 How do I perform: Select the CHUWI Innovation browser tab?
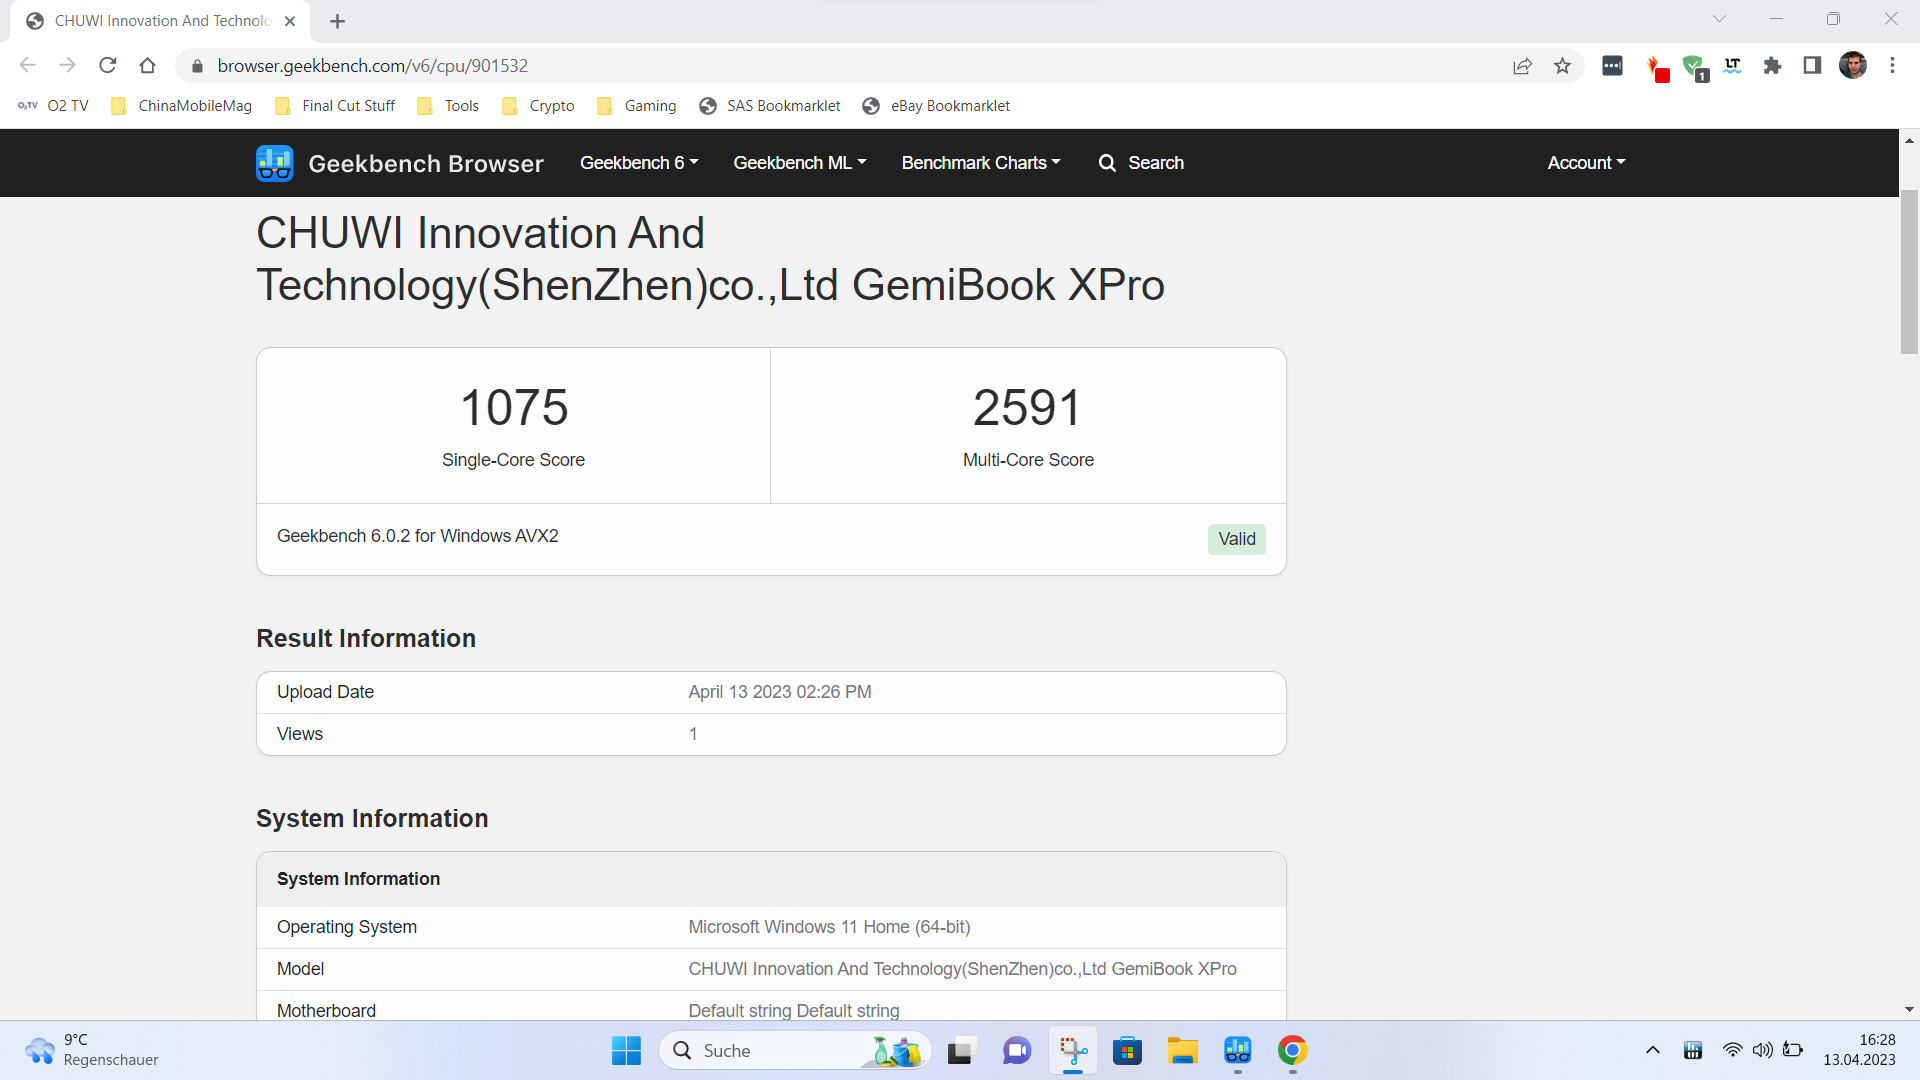coord(160,21)
